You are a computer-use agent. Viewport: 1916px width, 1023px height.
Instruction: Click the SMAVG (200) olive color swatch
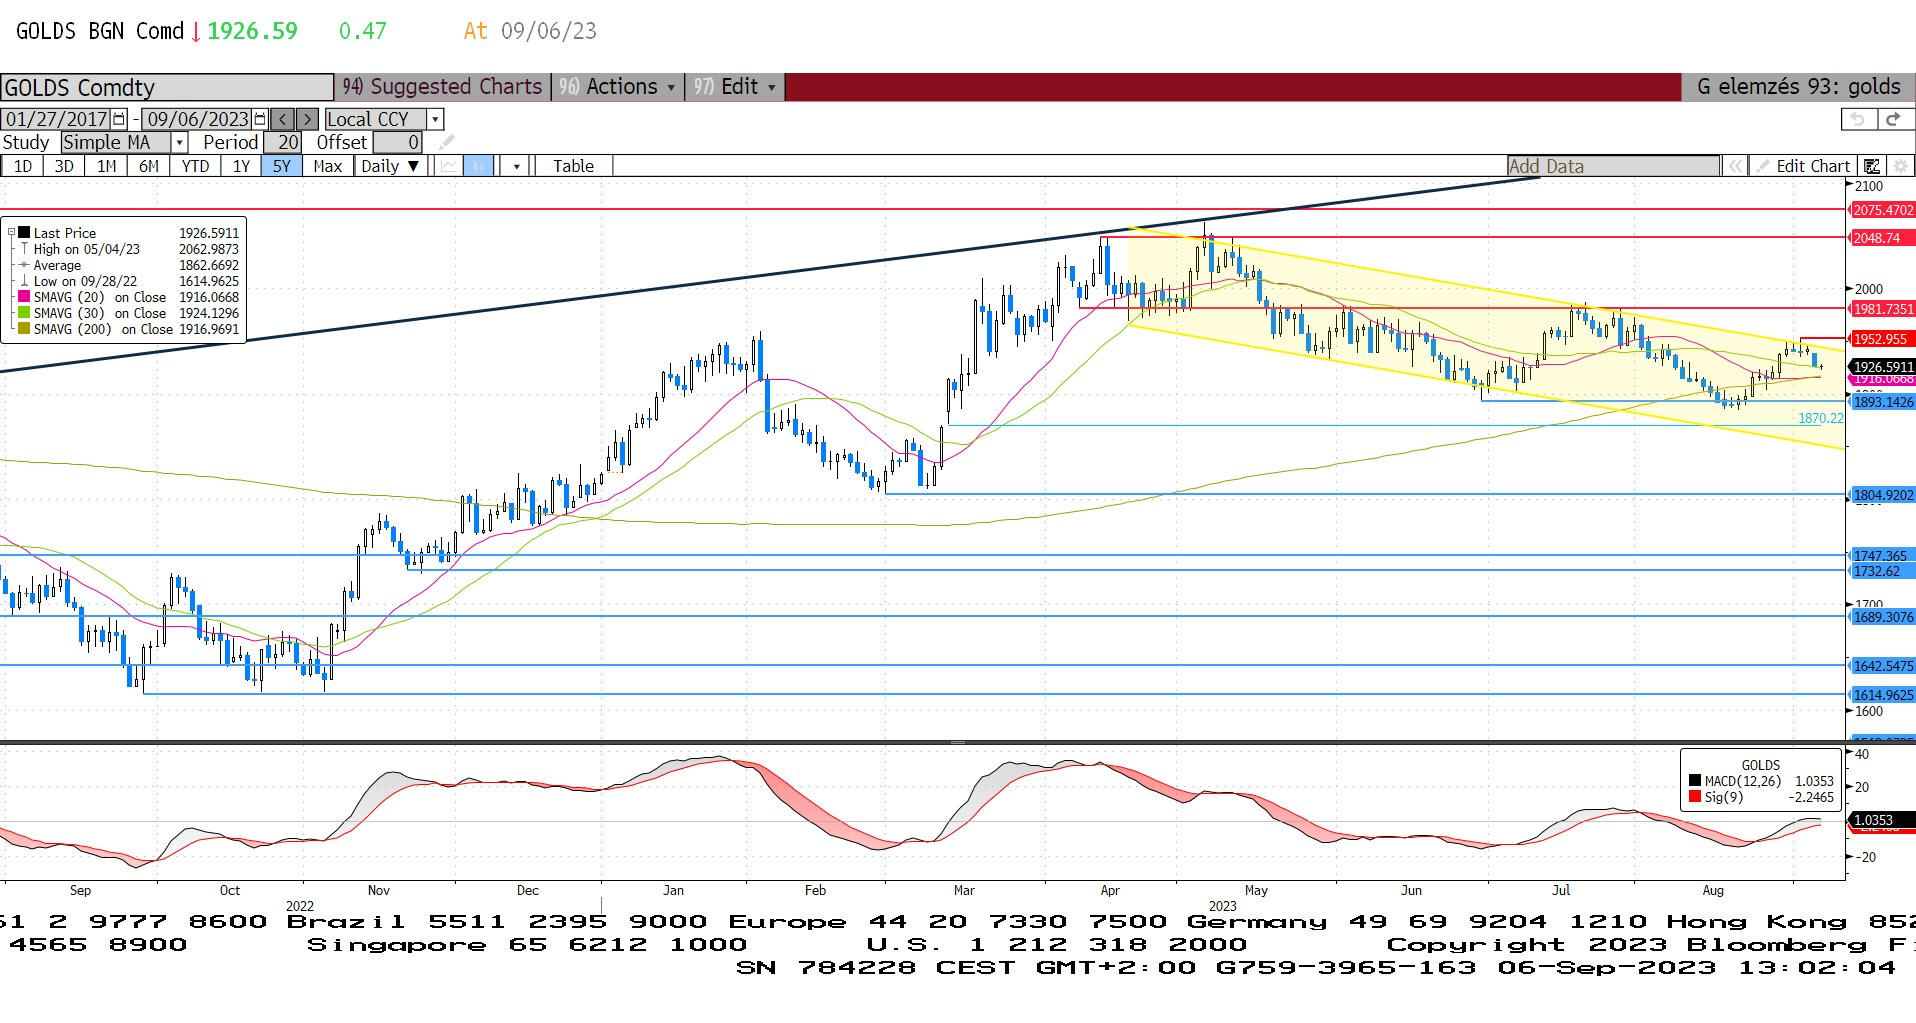coord(24,329)
